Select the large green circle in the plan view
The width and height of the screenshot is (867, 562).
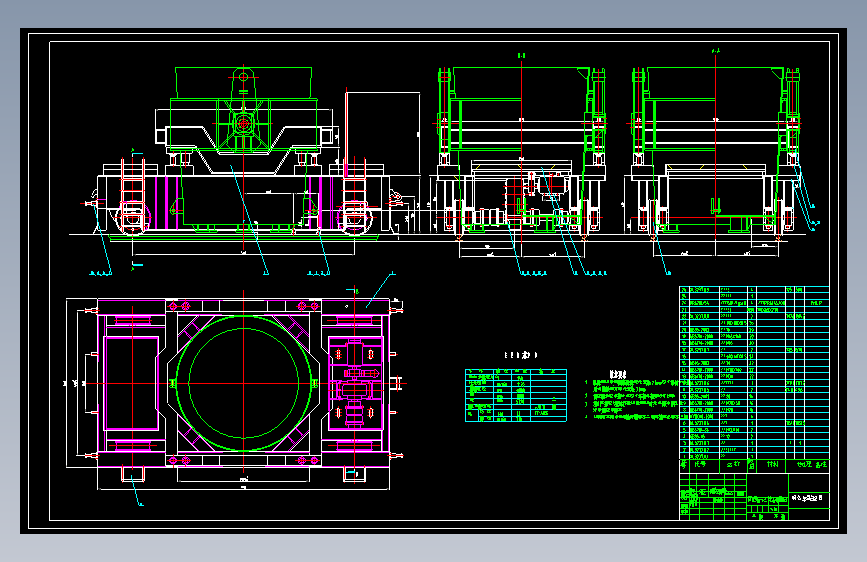coord(243,383)
